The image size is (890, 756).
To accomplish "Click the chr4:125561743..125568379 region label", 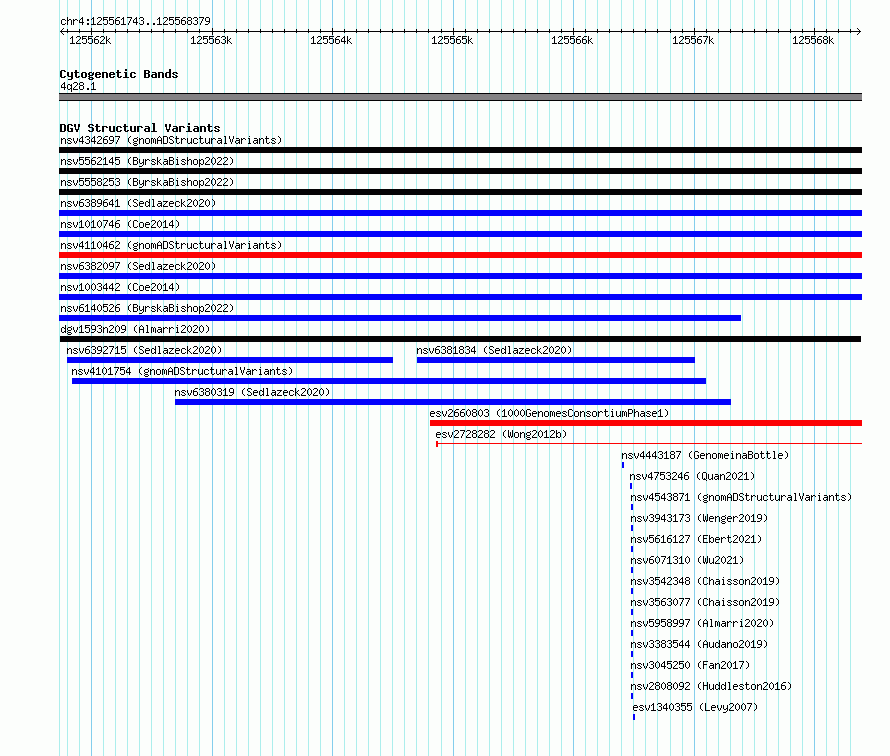I will point(135,21).
